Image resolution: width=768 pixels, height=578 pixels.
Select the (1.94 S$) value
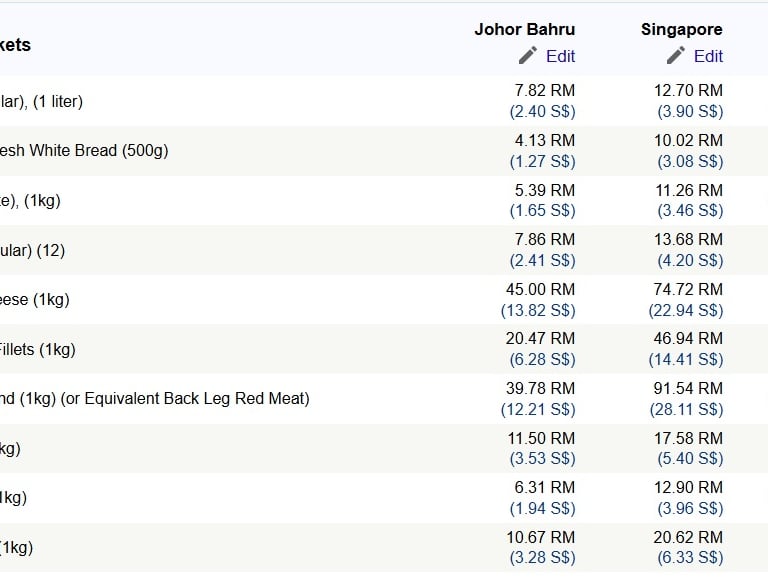coord(542,508)
